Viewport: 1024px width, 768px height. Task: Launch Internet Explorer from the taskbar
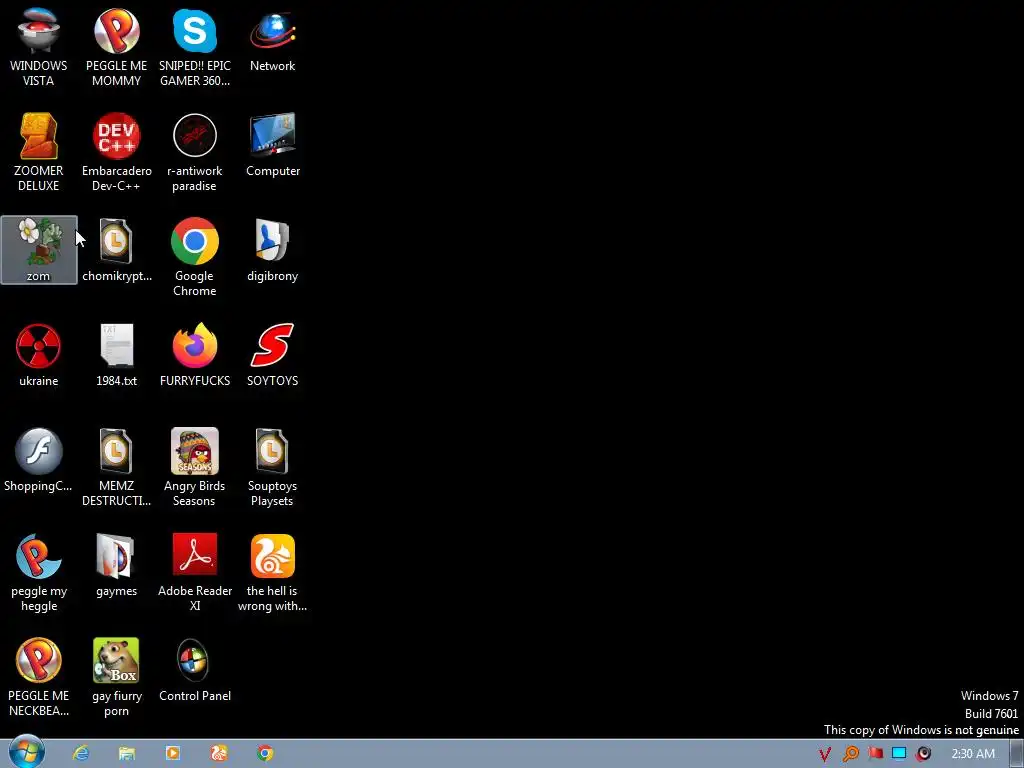(x=81, y=753)
